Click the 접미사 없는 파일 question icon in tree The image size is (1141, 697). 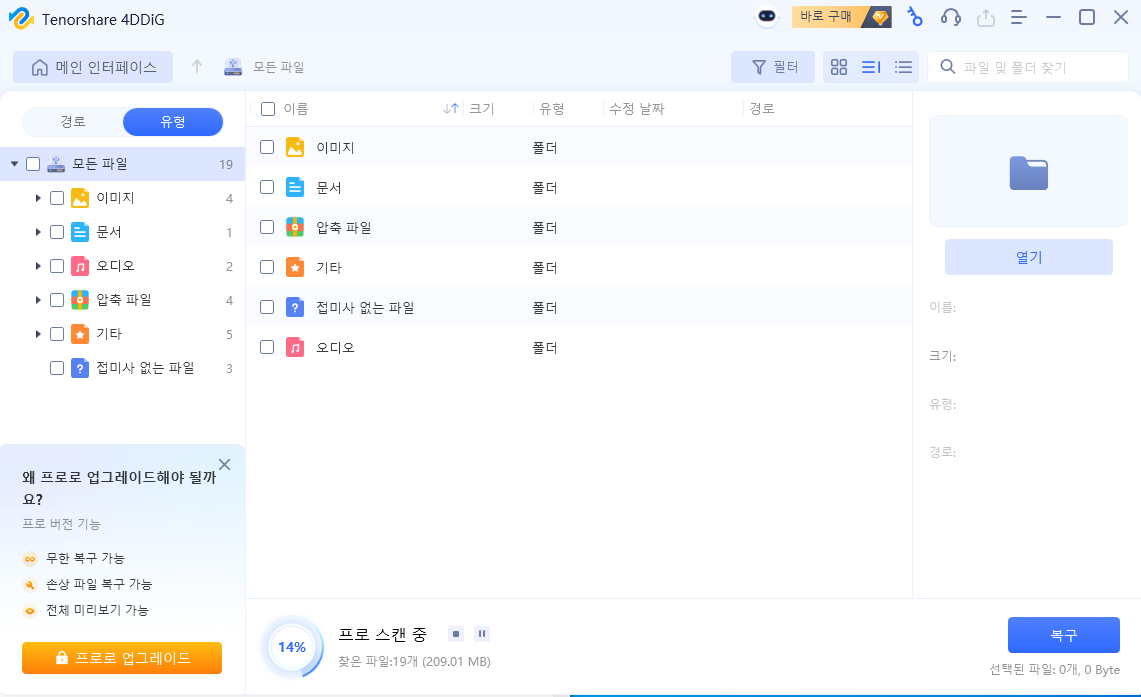pyautogui.click(x=80, y=368)
